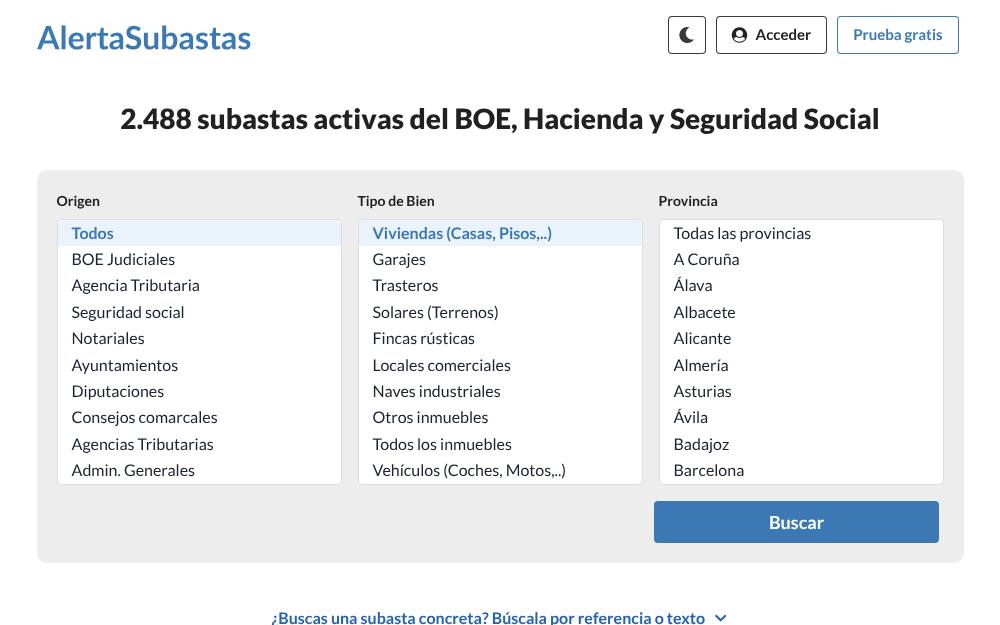Pick Otros inmuebles asset type
1000x625 pixels.
point(500,418)
